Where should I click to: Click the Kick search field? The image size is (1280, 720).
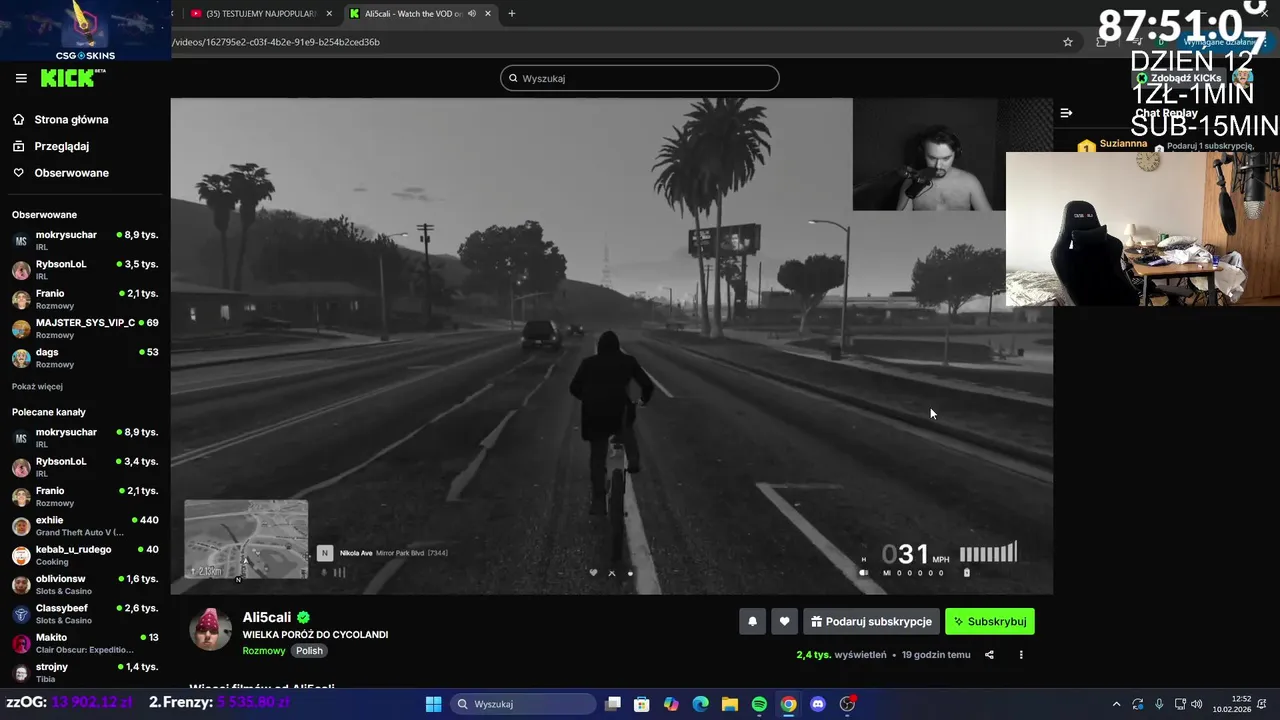pos(640,78)
